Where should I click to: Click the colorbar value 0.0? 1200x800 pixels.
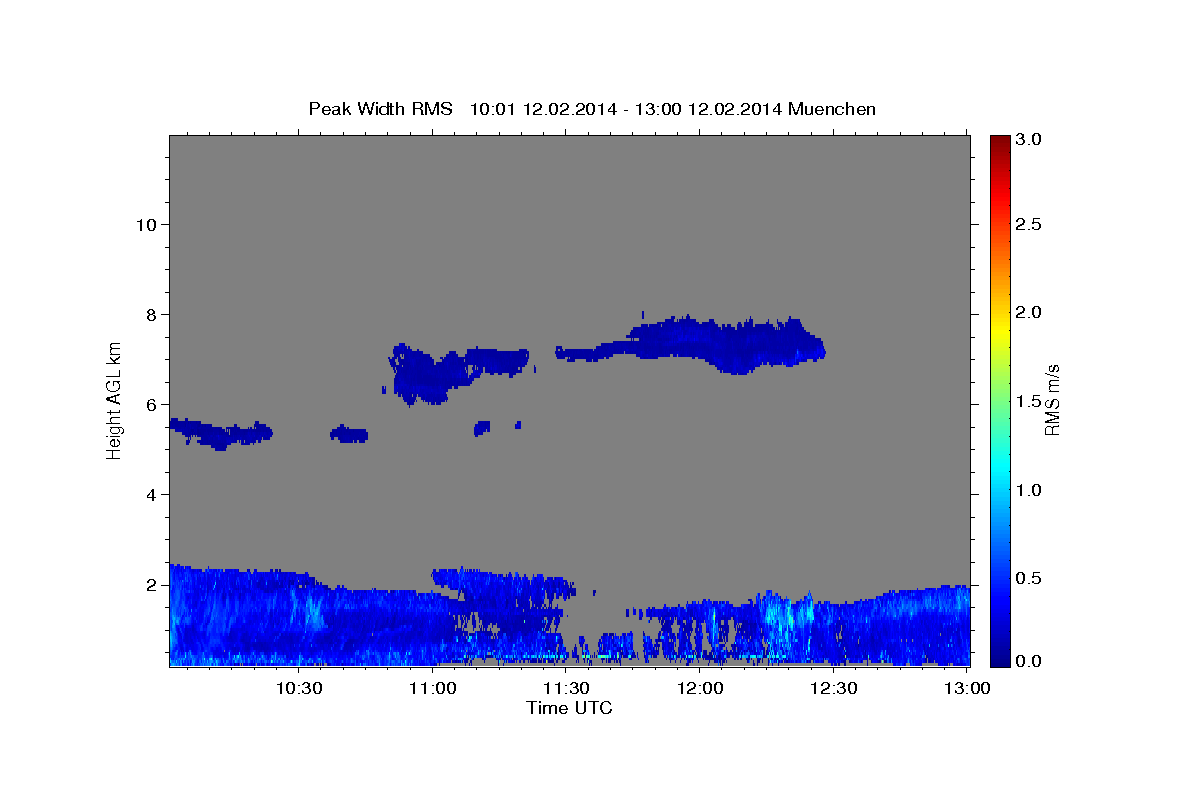point(1030,662)
